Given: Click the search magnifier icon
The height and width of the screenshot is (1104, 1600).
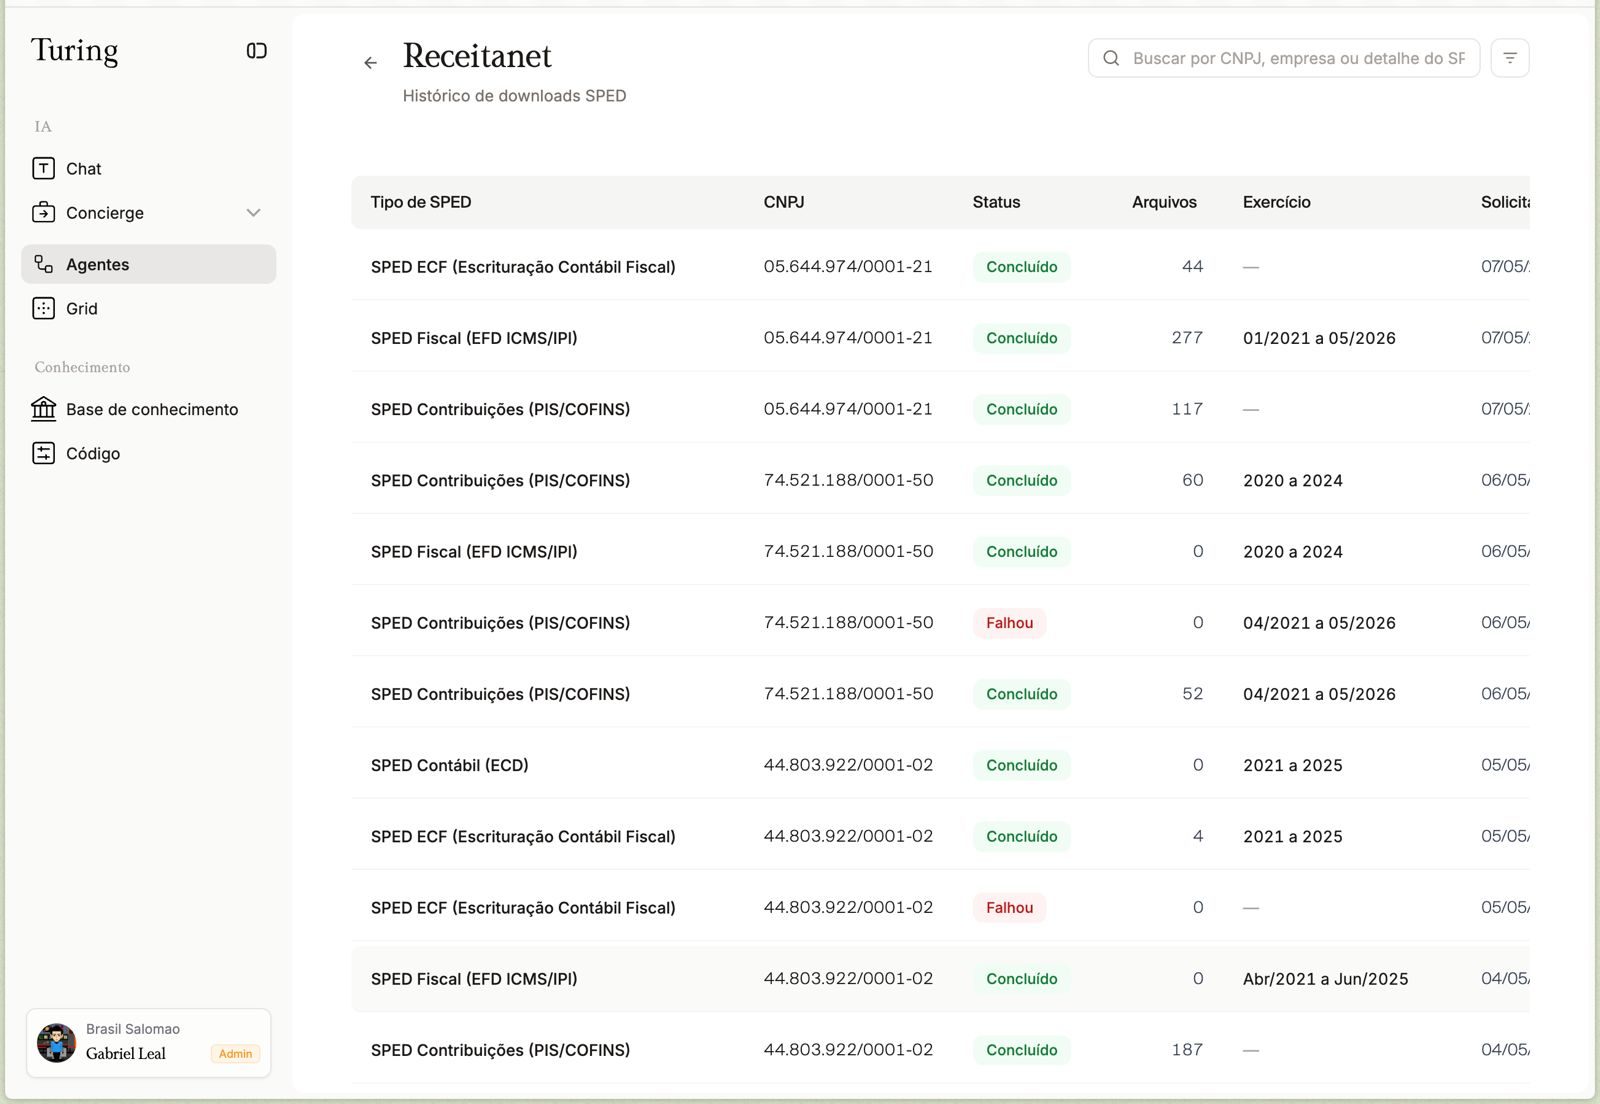Looking at the screenshot, I should coord(1111,58).
